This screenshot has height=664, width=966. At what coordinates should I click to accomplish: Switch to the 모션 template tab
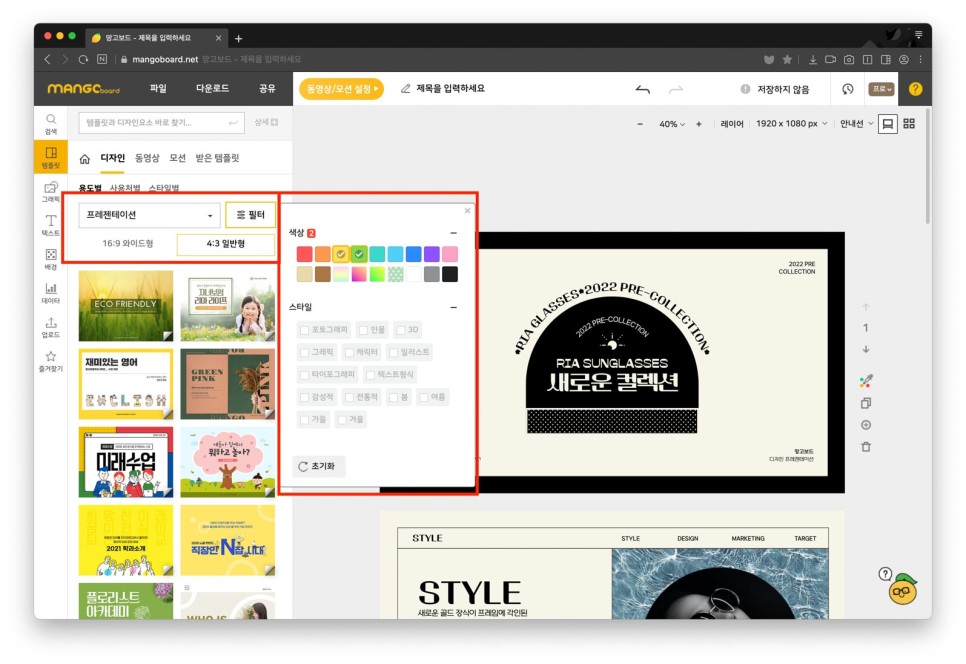click(177, 158)
